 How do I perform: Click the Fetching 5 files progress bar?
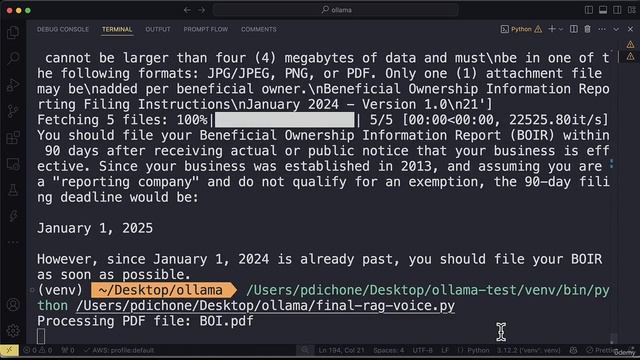tap(284, 120)
